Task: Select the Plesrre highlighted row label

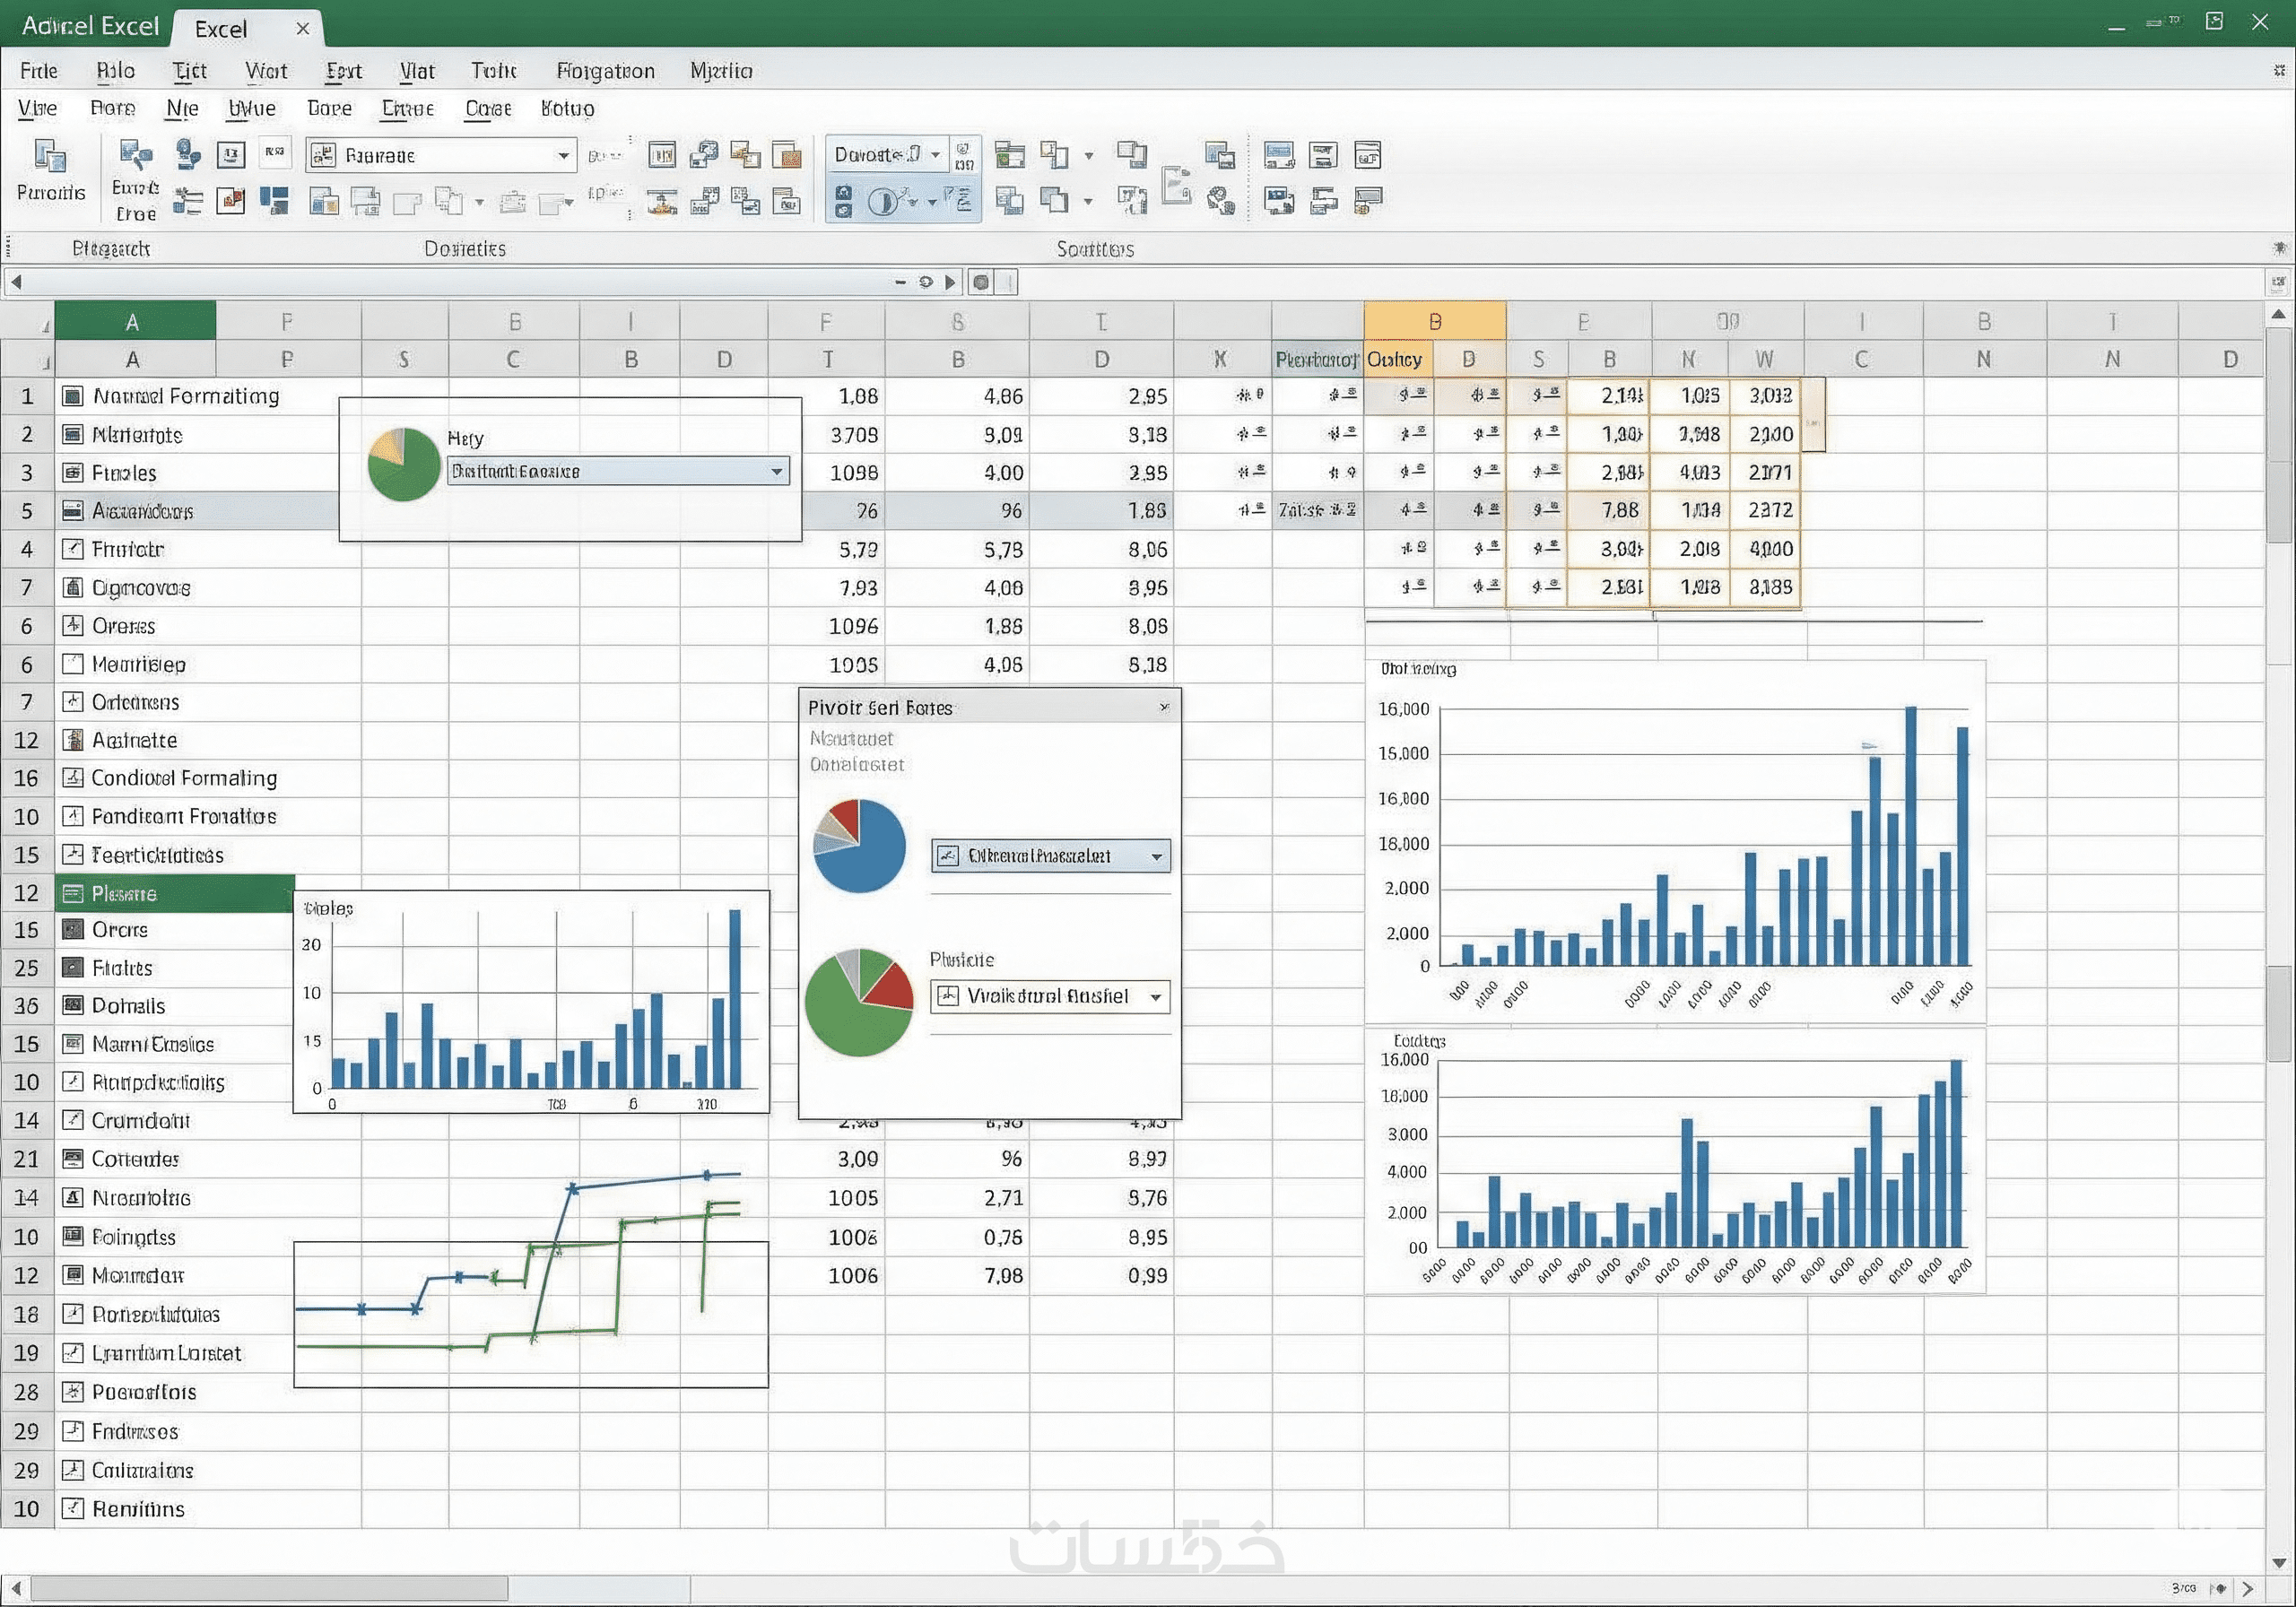Action: pos(124,893)
